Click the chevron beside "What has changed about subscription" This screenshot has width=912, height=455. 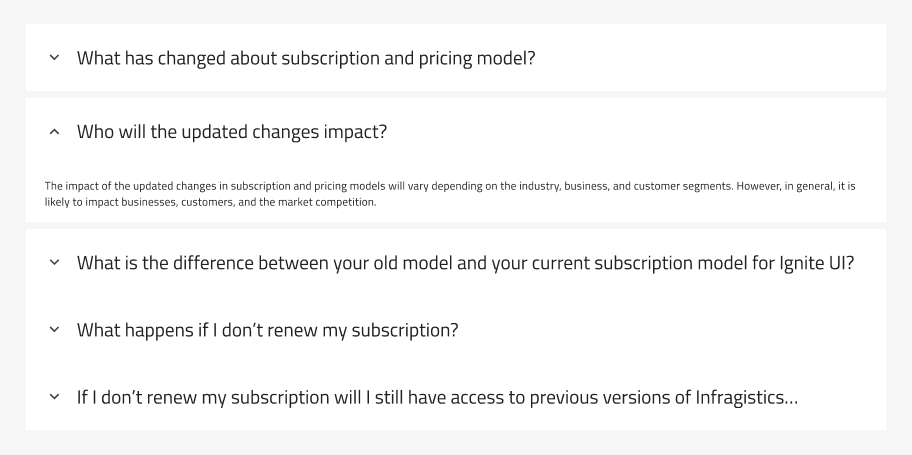54,58
